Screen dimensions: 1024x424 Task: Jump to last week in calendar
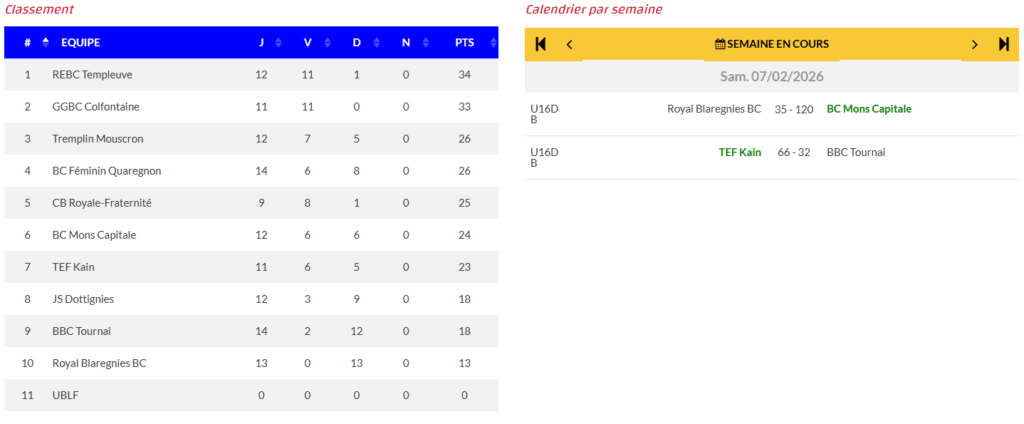pyautogui.click(x=1004, y=44)
